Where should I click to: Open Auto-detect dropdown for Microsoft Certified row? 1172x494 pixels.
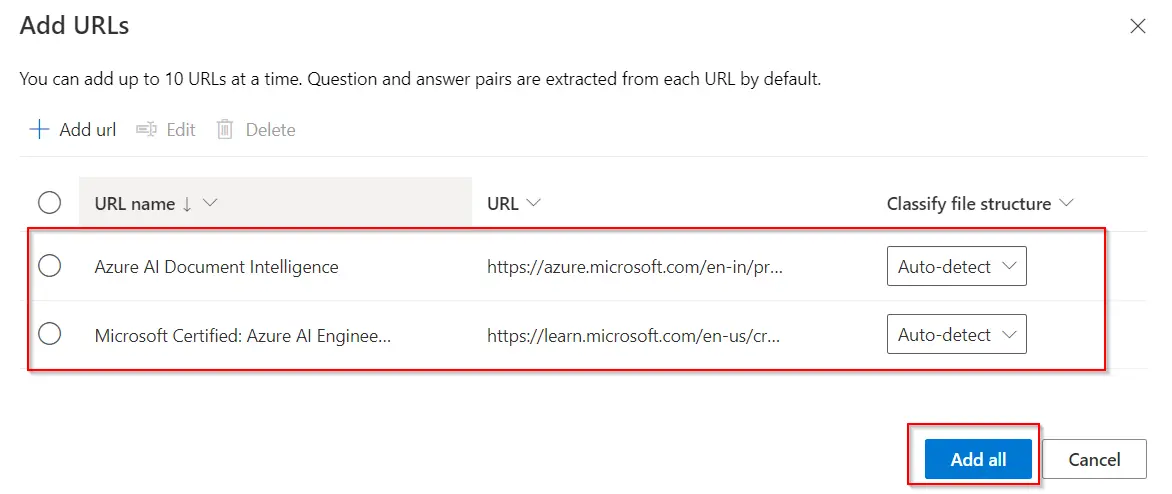(956, 335)
